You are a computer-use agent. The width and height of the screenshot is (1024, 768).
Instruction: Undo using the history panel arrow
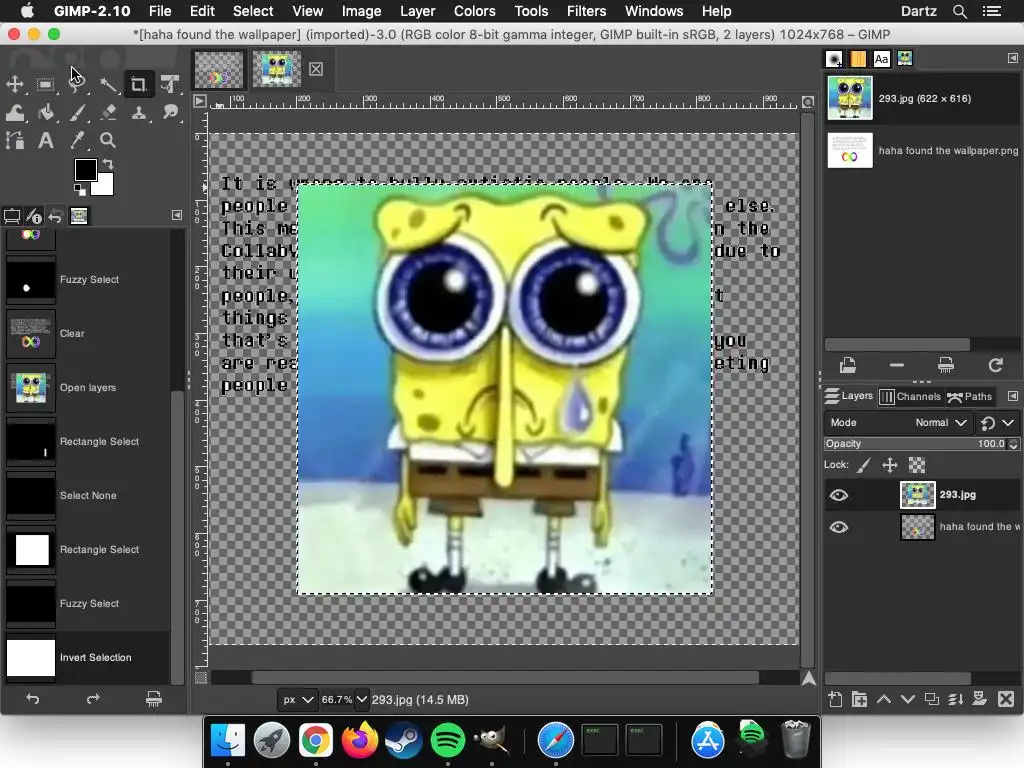click(33, 699)
